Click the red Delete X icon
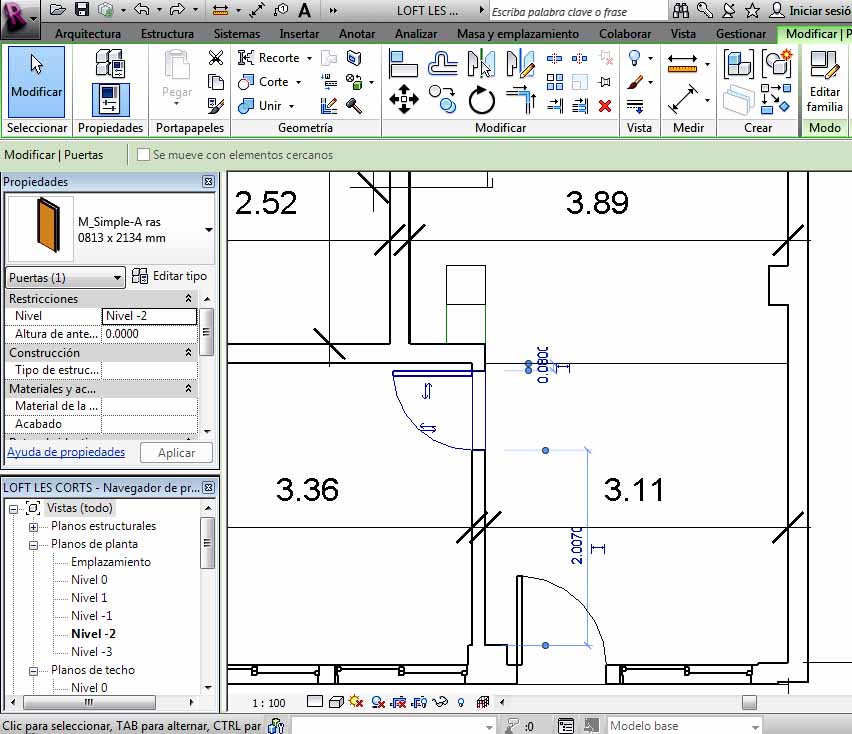 pos(604,105)
